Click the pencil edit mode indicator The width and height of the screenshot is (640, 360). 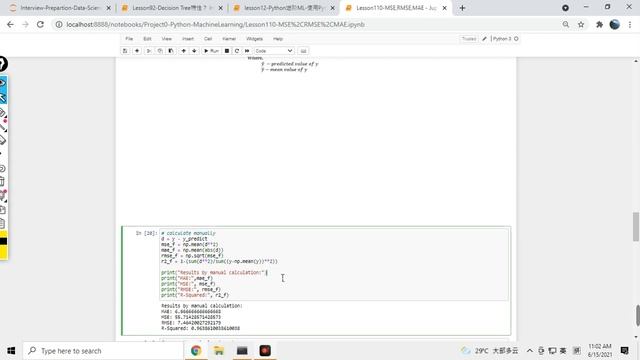click(x=484, y=39)
